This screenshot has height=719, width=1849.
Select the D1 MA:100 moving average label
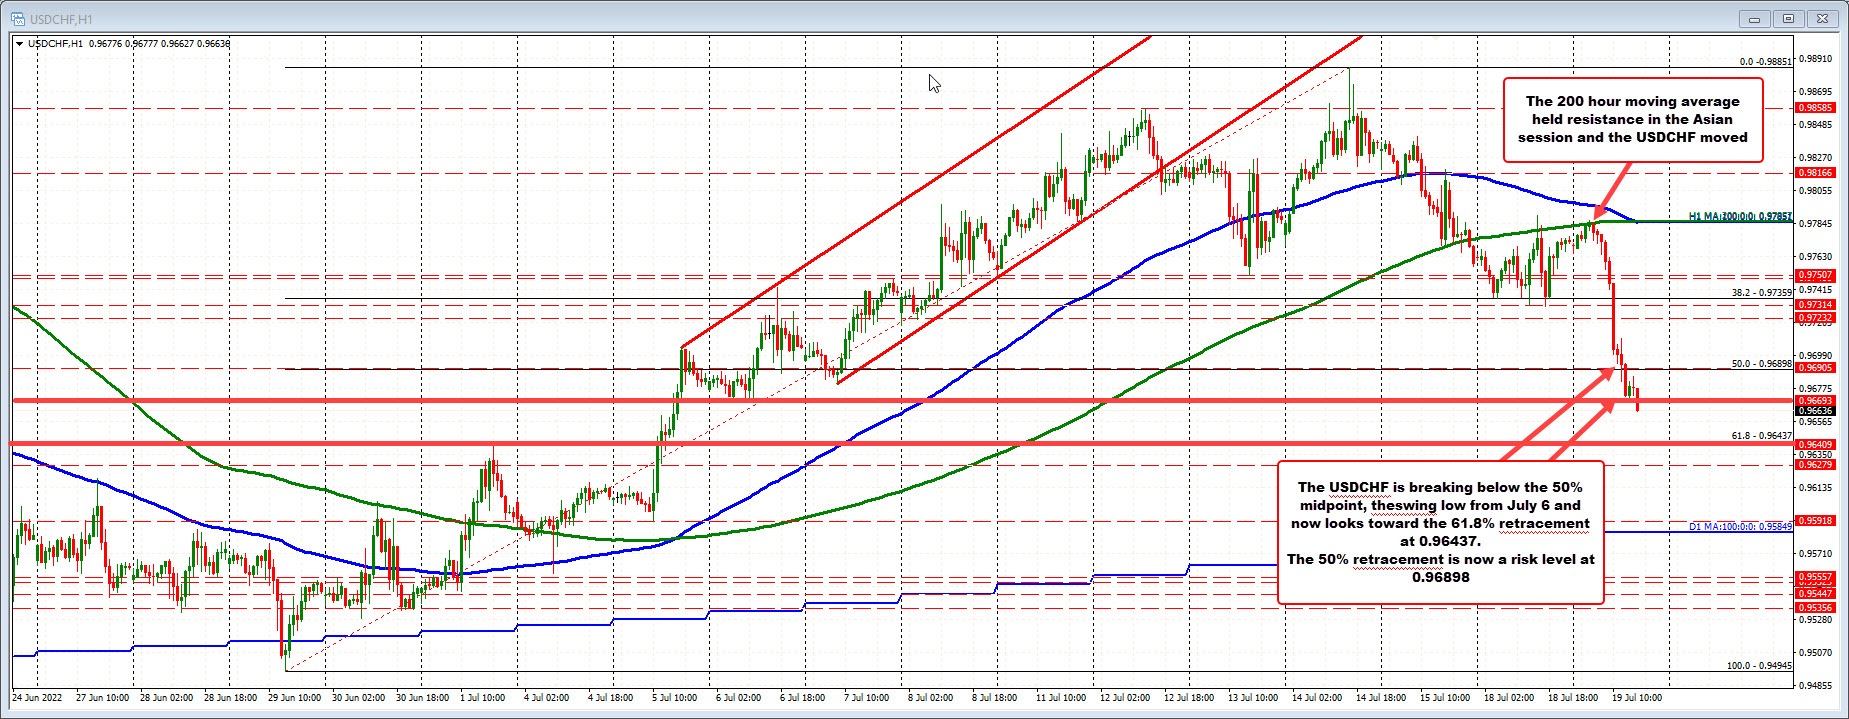tap(1741, 526)
